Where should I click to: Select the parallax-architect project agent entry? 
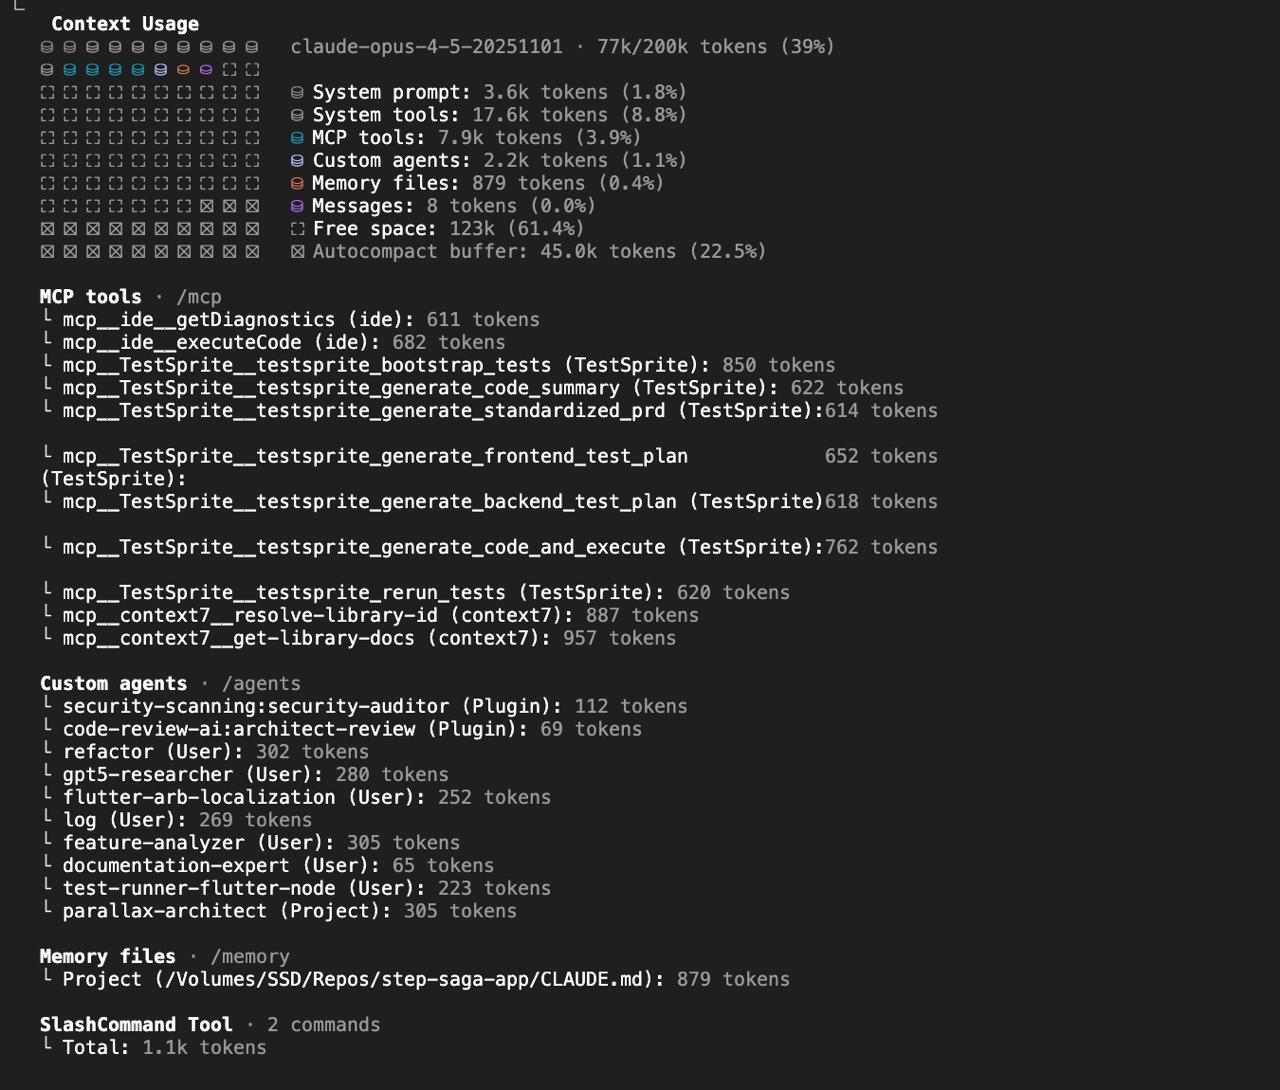tap(279, 912)
